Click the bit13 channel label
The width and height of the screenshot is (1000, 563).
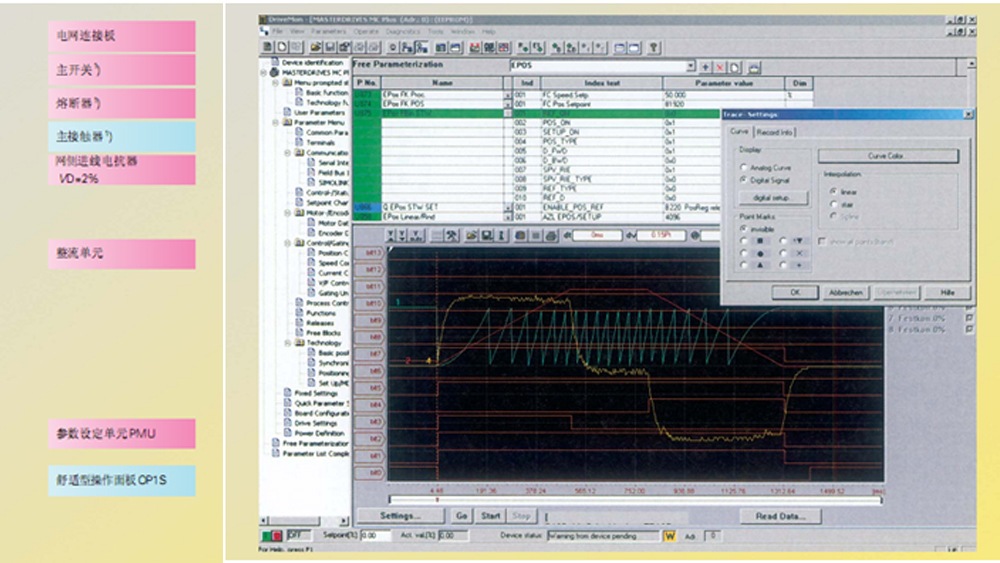point(374,253)
